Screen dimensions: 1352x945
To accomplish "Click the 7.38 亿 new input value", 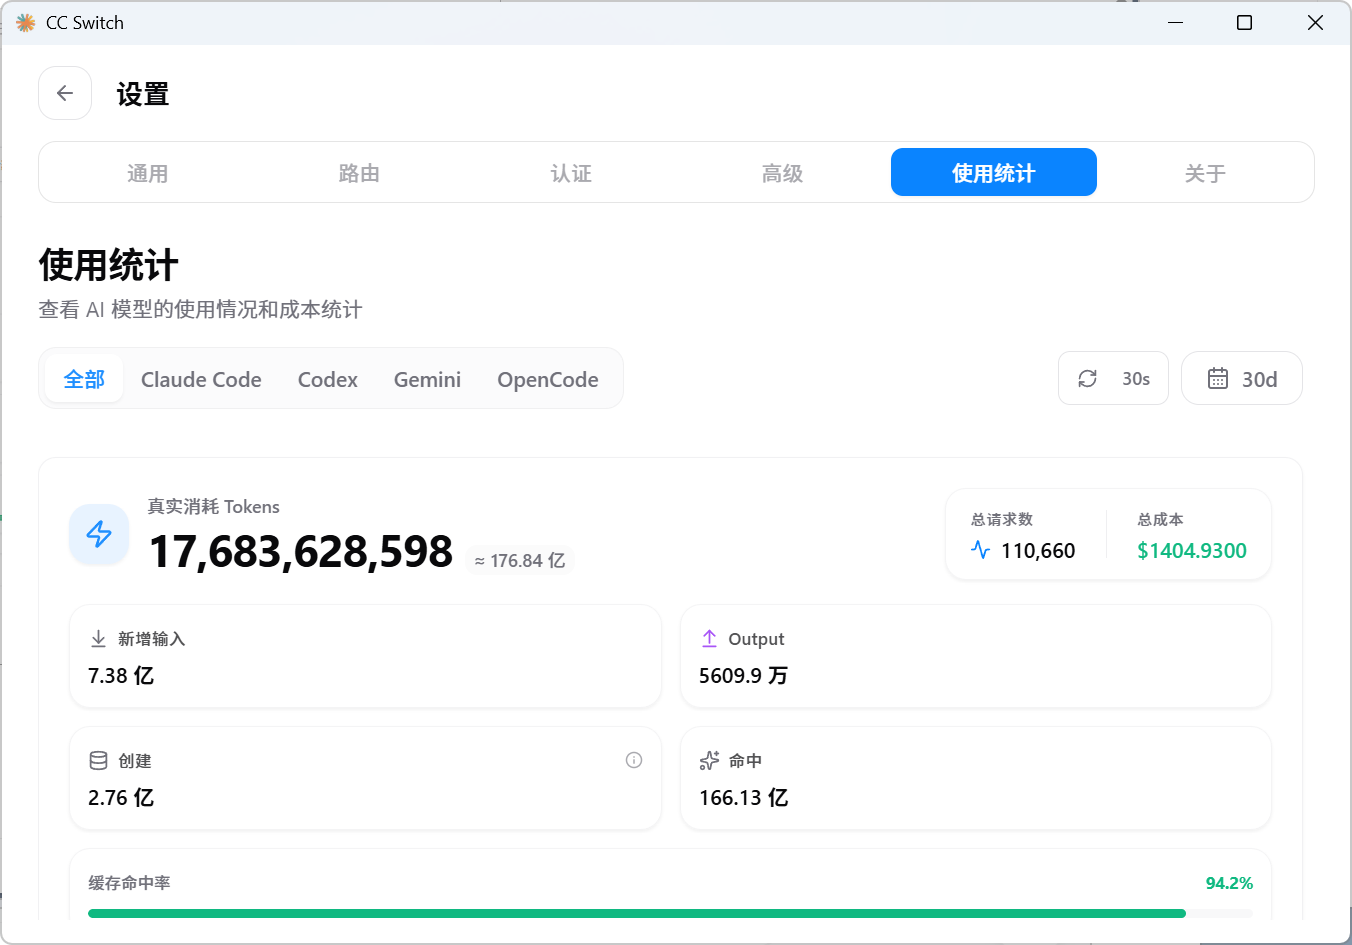I will click(121, 676).
